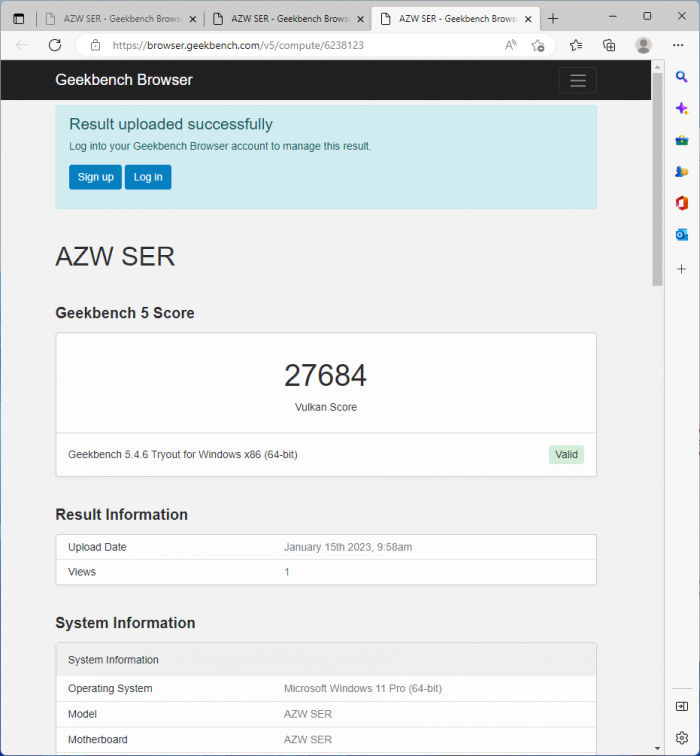Viewport: 700px width, 756px height.
Task: Click the Model row AZW SER value
Action: click(308, 714)
